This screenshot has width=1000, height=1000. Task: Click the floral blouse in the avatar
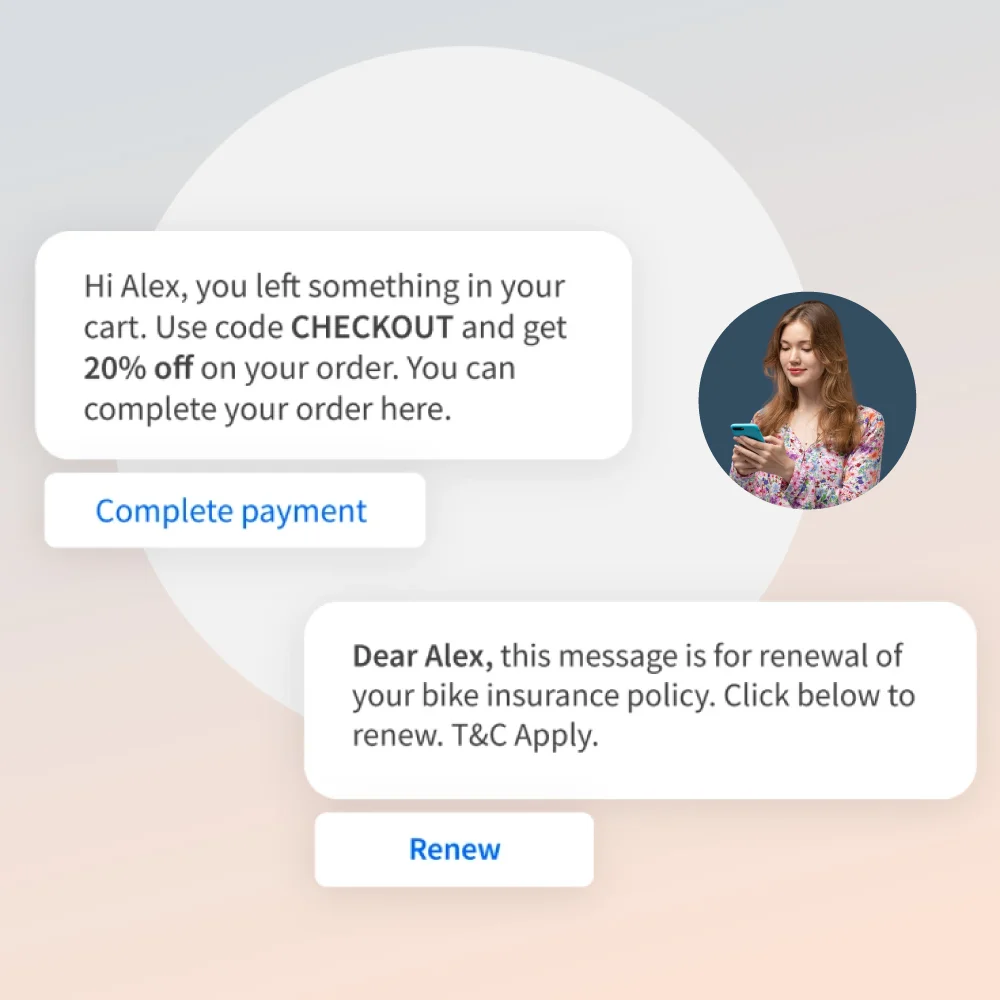pyautogui.click(x=835, y=469)
